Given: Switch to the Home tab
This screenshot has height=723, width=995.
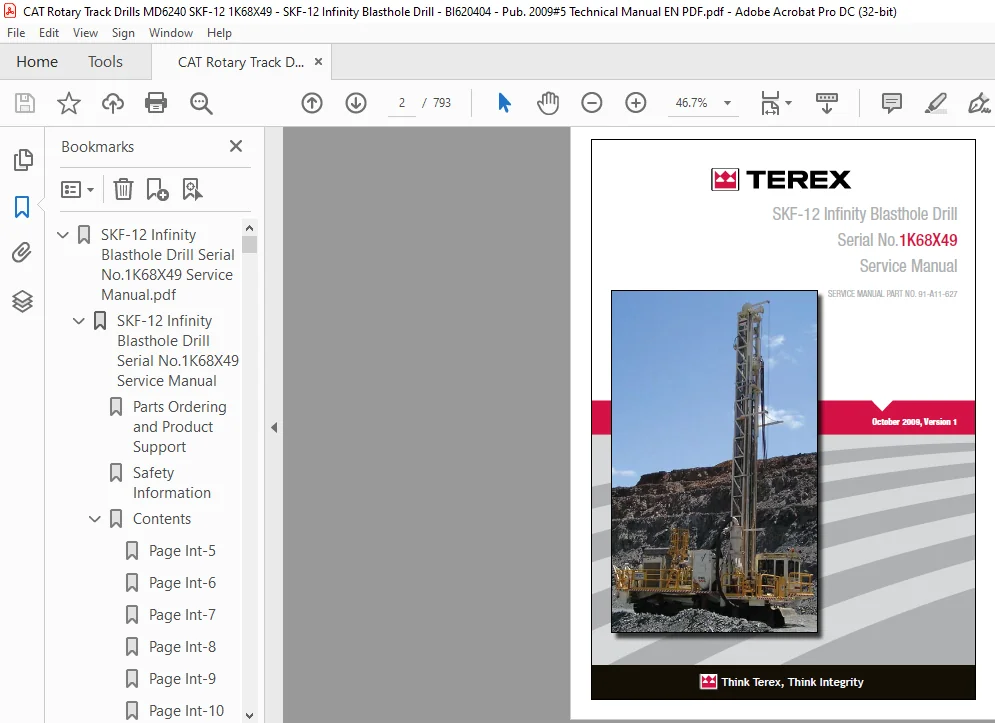Looking at the screenshot, I should (37, 62).
